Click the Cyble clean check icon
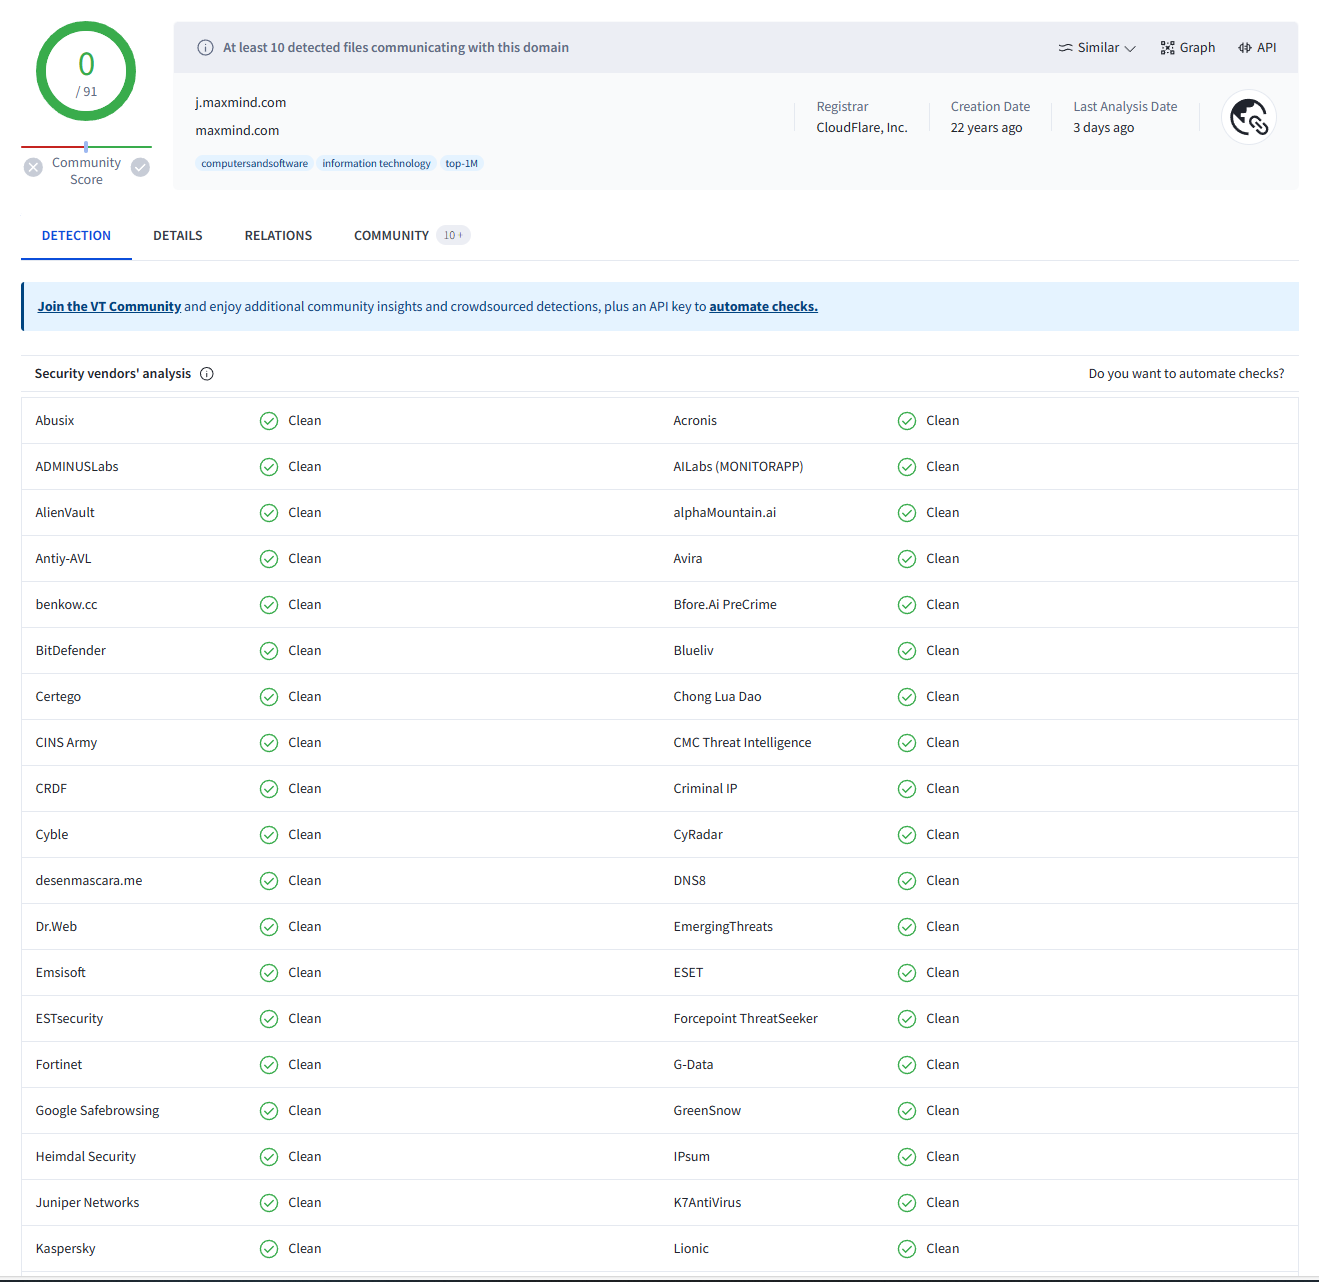 [269, 835]
